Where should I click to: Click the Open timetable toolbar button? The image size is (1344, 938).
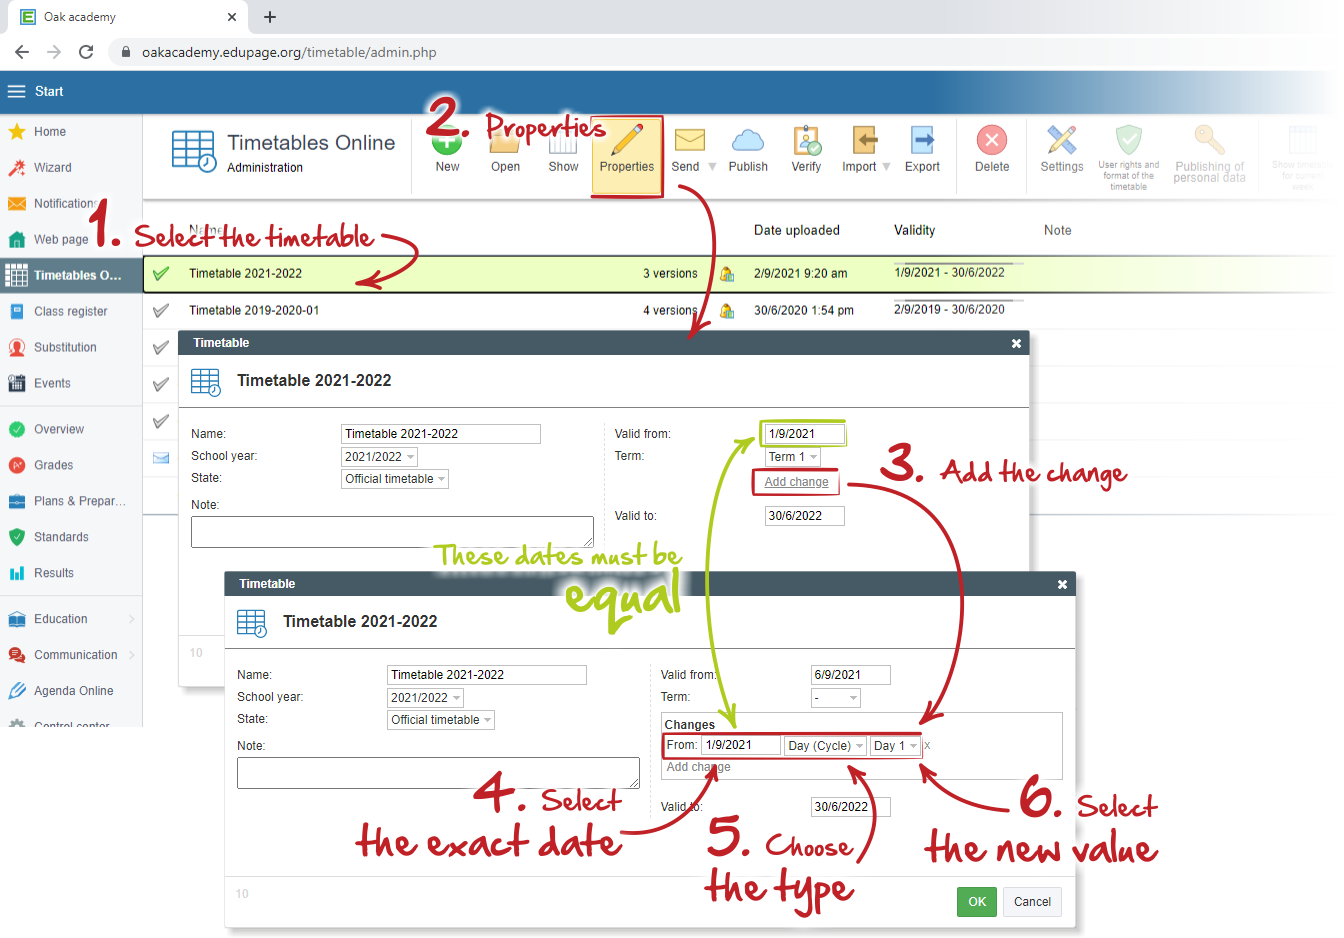point(505,150)
